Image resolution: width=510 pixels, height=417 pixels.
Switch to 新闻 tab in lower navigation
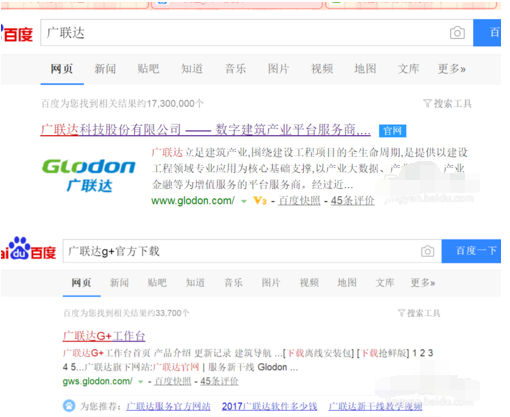pyautogui.click(x=119, y=283)
